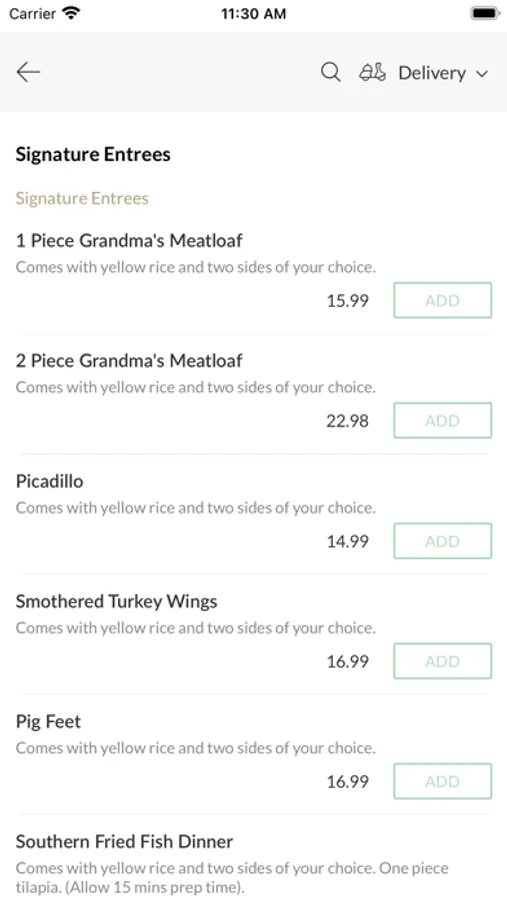The height and width of the screenshot is (900, 507).
Task: Tap the bold Signature Entrees heading
Action: [x=93, y=154]
